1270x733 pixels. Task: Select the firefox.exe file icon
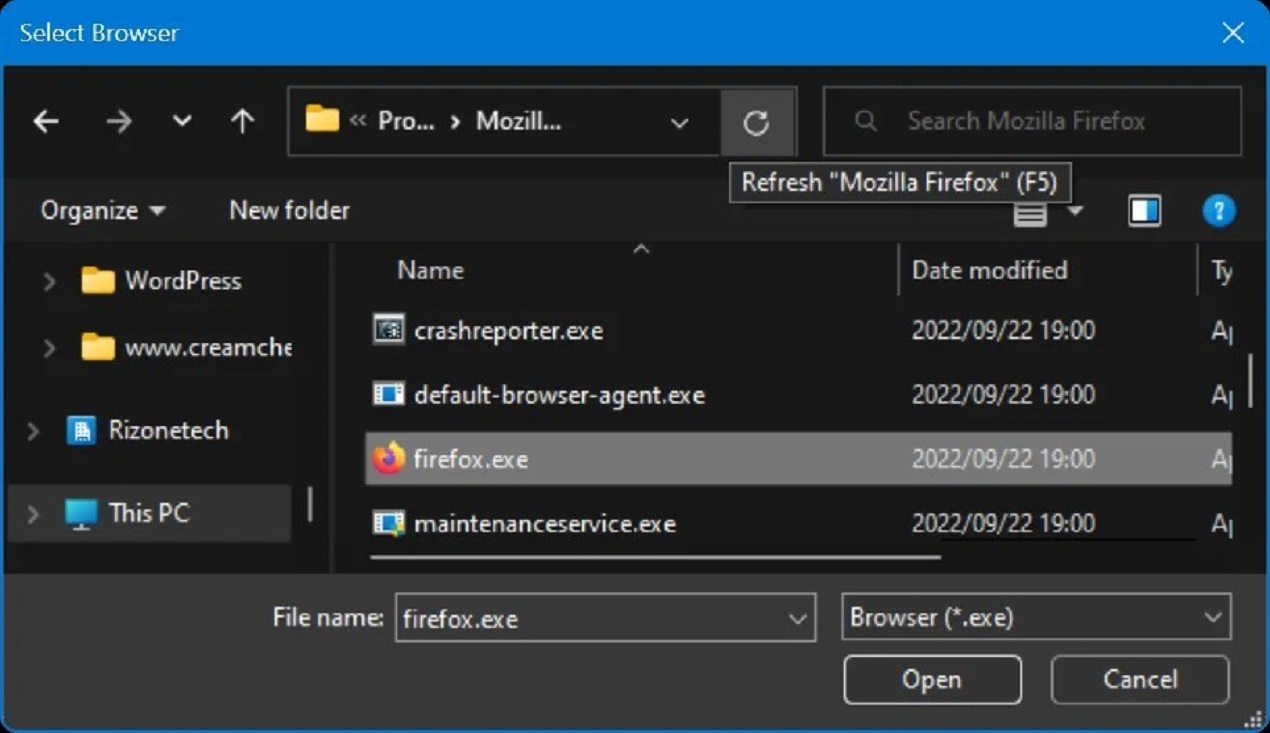click(x=388, y=459)
